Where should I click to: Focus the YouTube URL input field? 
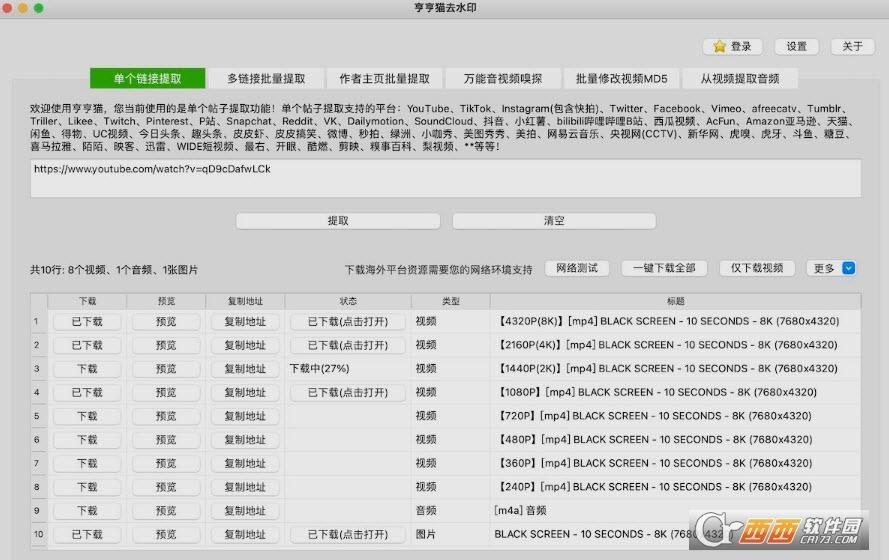[446, 178]
